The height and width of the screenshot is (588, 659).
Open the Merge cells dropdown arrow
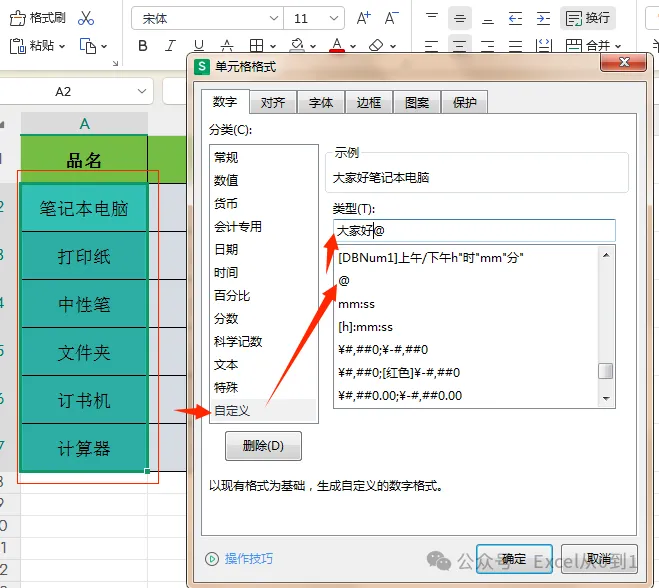[x=618, y=46]
